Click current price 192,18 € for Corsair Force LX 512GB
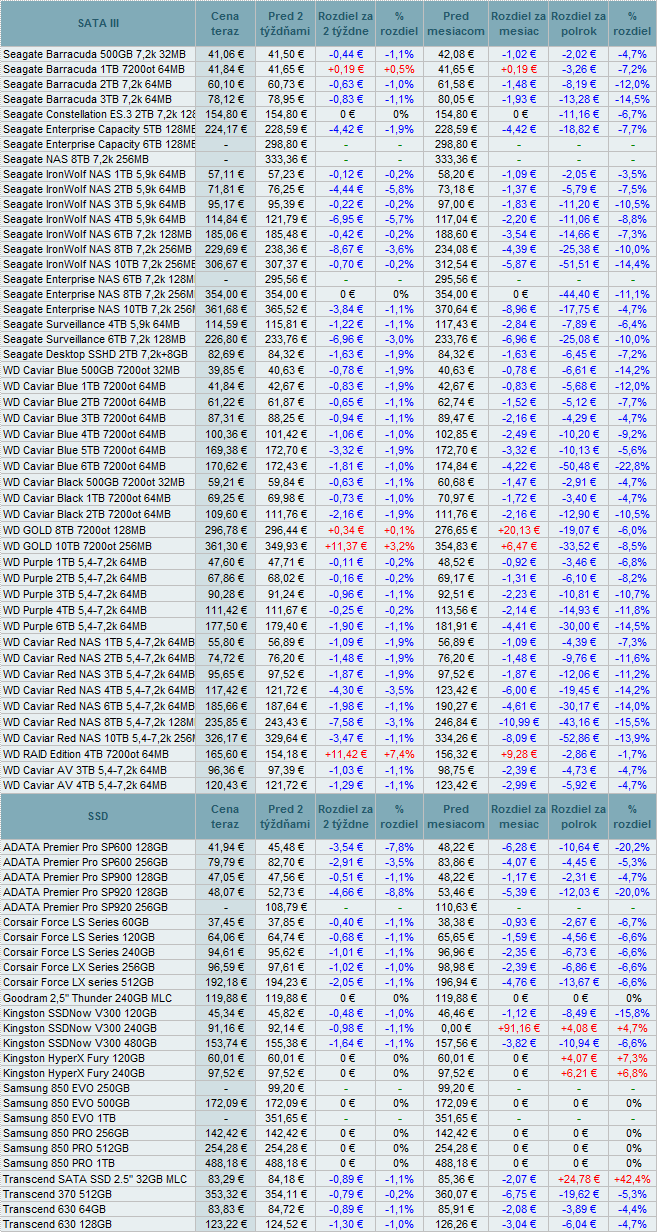This screenshot has height=1232, width=657. point(225,983)
